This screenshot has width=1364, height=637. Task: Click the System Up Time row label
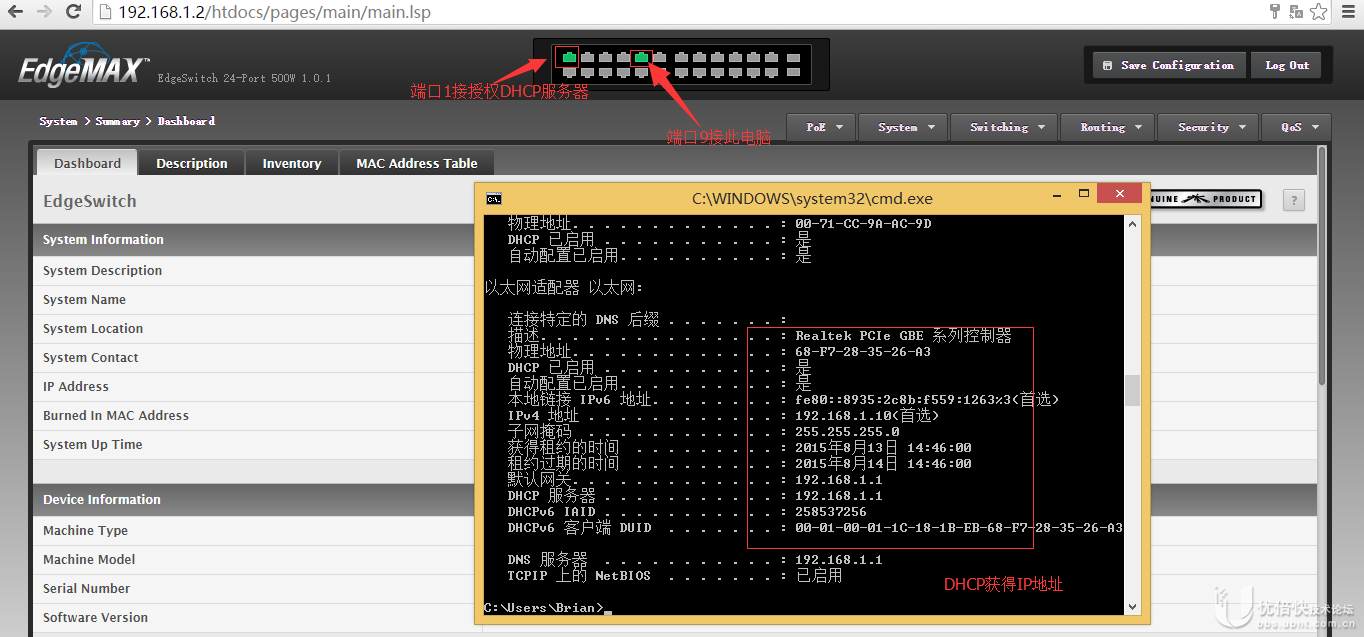coord(93,444)
